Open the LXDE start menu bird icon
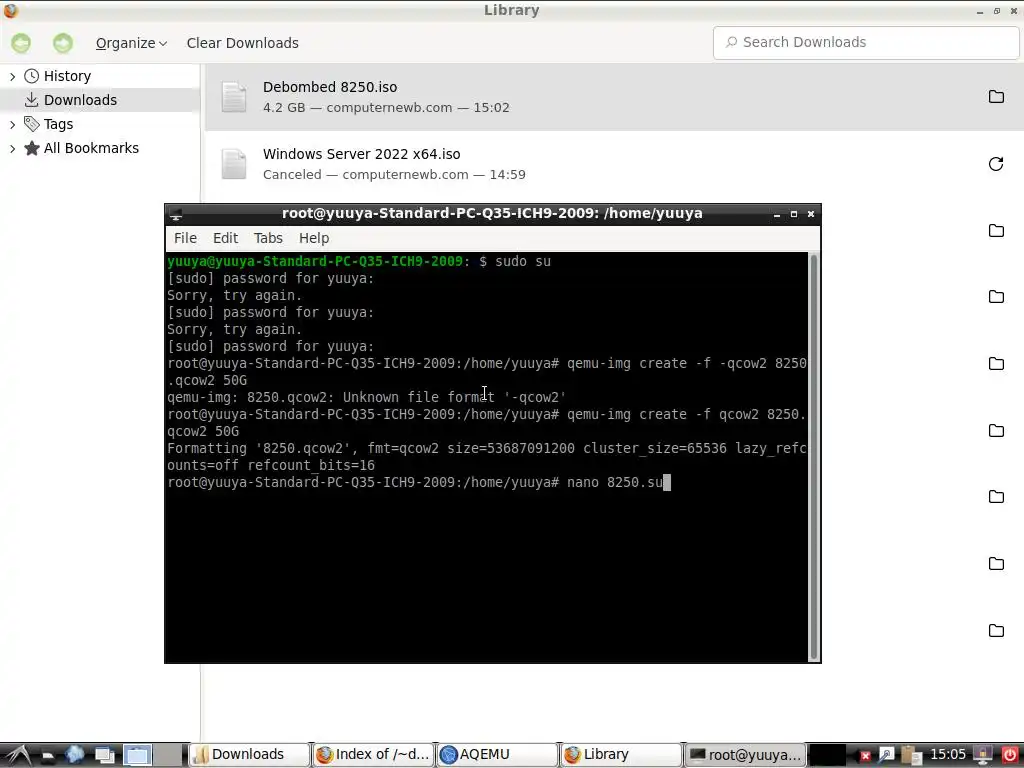This screenshot has width=1024, height=768. (18, 755)
